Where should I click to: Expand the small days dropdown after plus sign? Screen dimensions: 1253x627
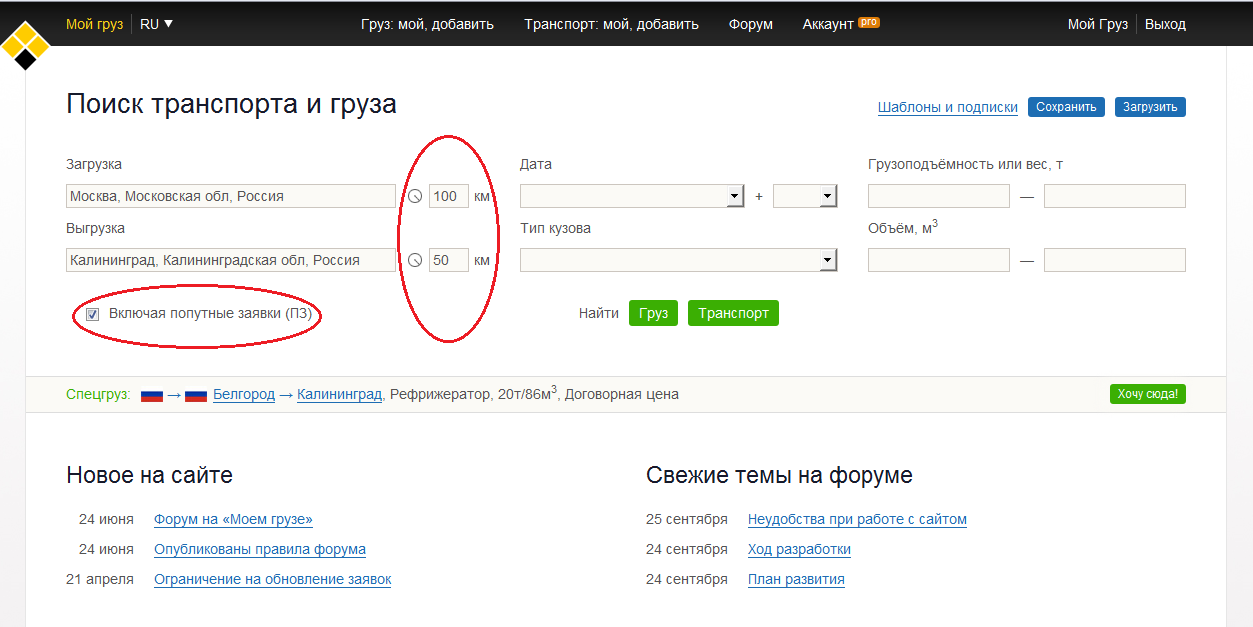click(827, 197)
